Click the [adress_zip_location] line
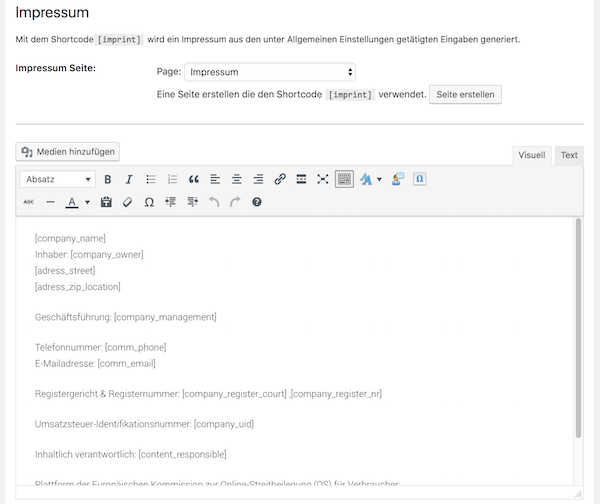This screenshot has width=600, height=504. 78,287
